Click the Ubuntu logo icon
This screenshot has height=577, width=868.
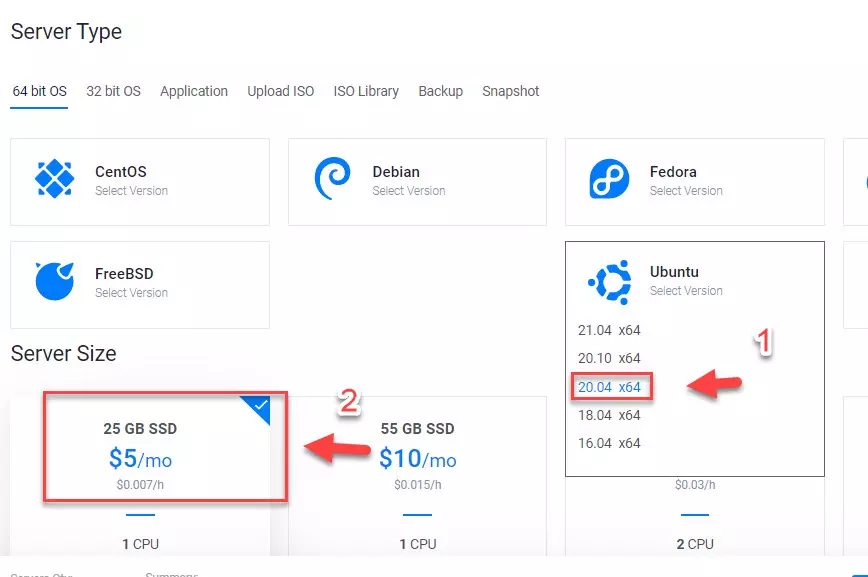pos(611,282)
